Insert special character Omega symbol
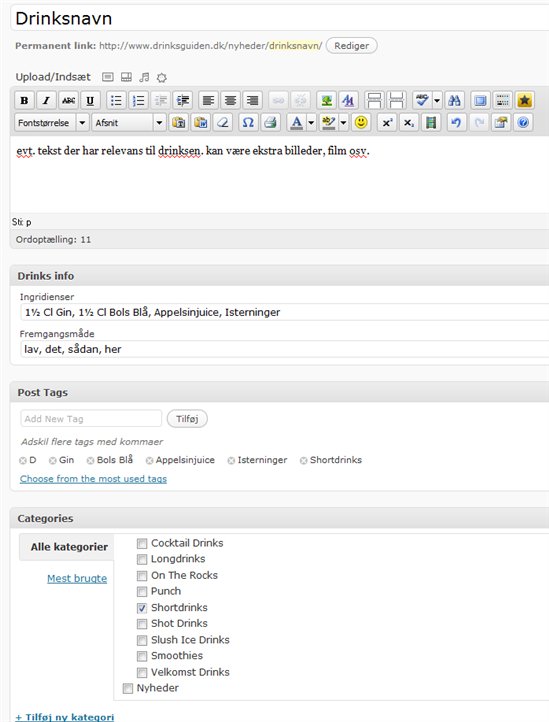Viewport: 549px width, 722px height. (x=248, y=122)
